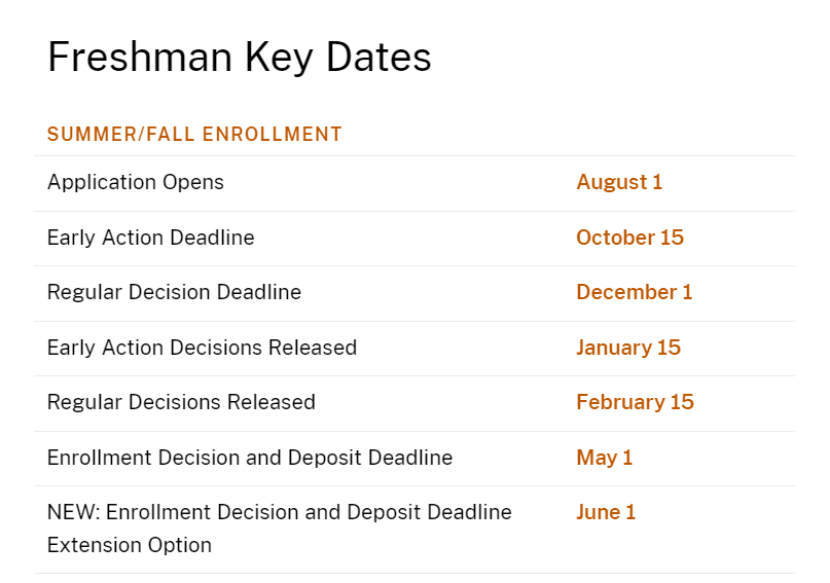Click the 'Extension Option' text line

[129, 545]
